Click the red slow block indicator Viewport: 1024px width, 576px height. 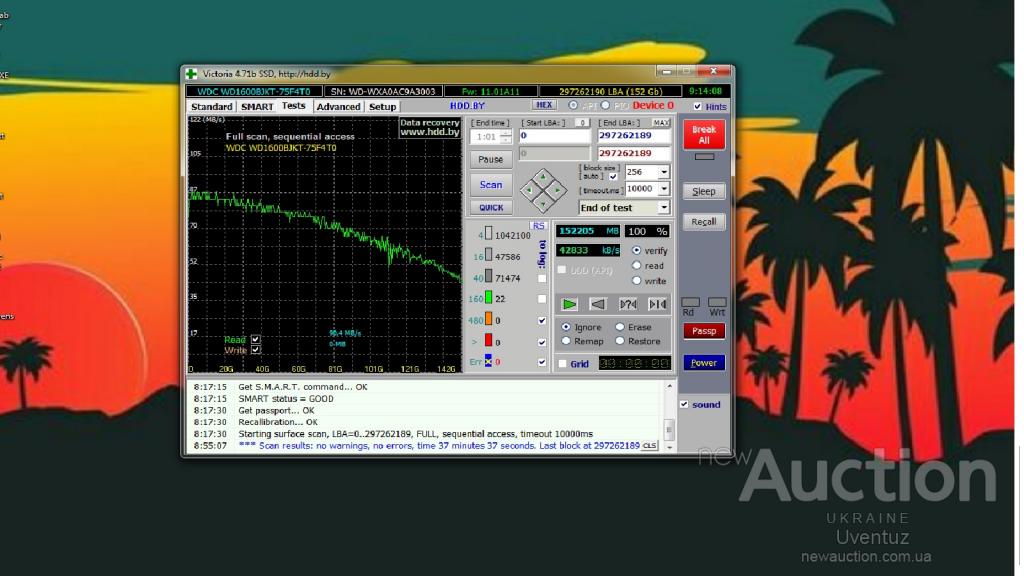tap(488, 340)
